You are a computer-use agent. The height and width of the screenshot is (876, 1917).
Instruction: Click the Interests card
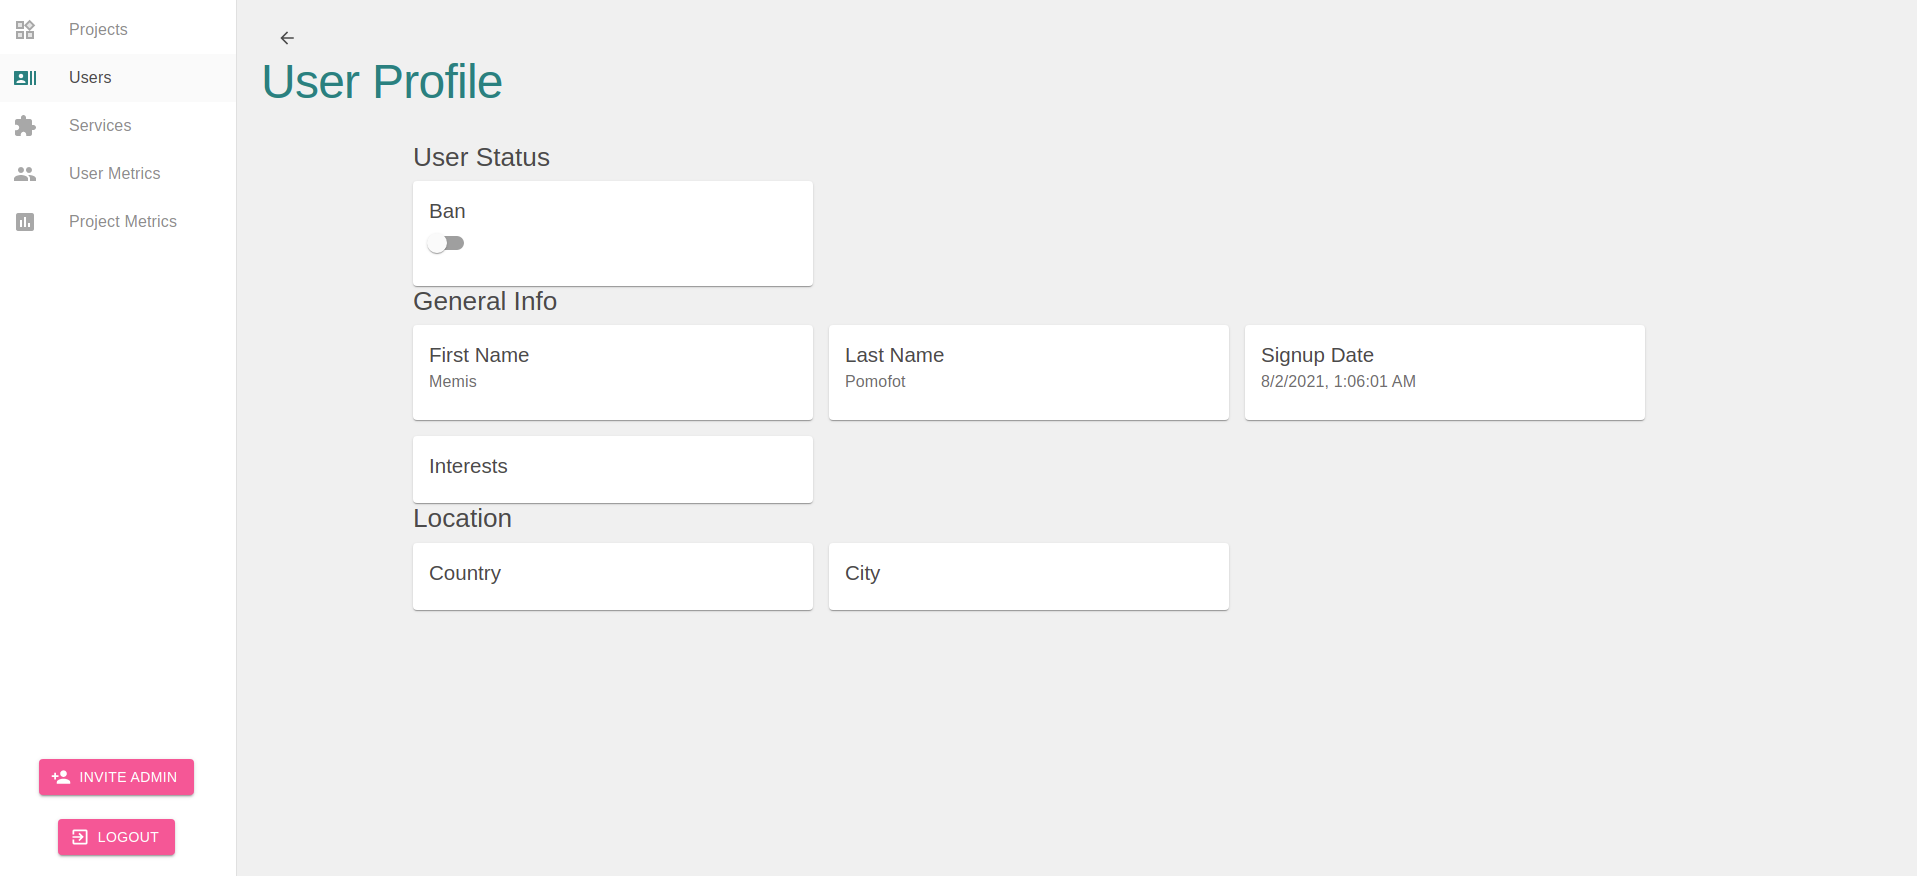[613, 469]
